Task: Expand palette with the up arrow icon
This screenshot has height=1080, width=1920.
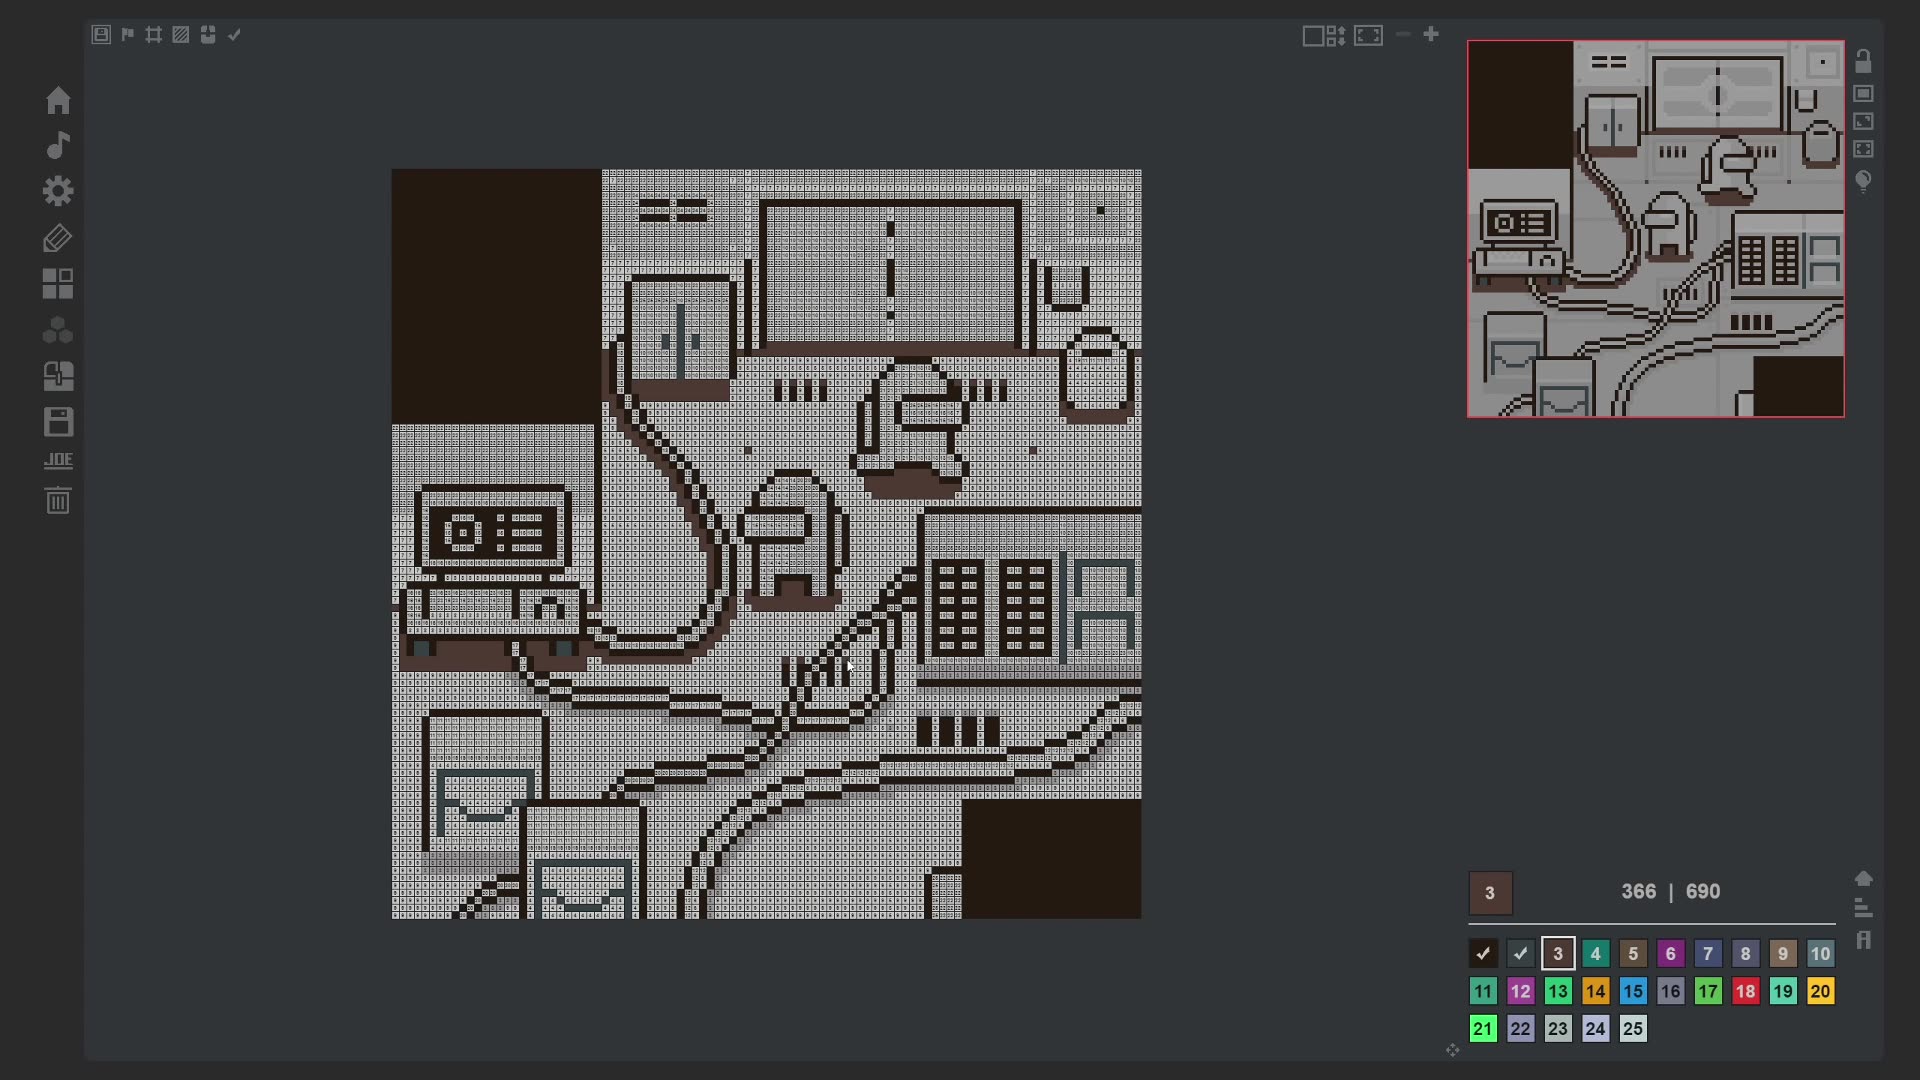Action: [x=1863, y=878]
